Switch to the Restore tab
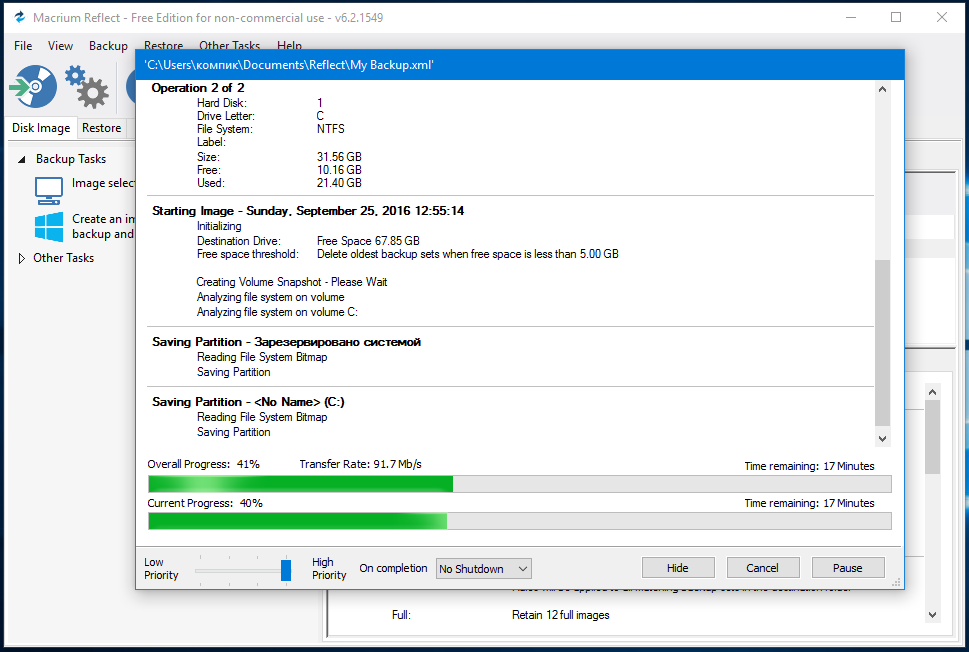Image resolution: width=969 pixels, height=652 pixels. point(101,128)
